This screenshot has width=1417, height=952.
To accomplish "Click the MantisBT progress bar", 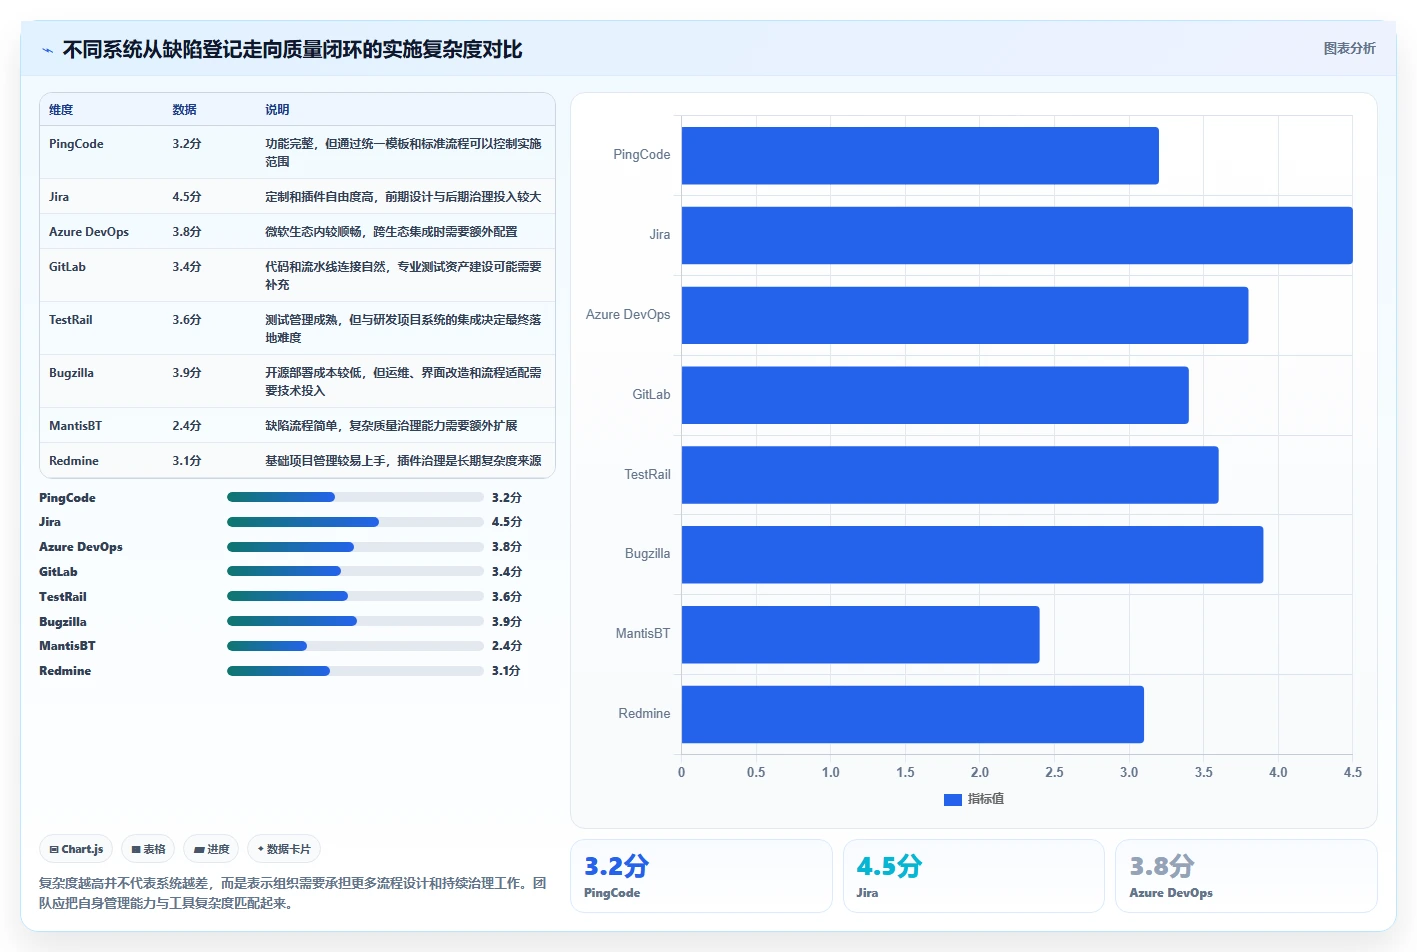I will point(355,646).
